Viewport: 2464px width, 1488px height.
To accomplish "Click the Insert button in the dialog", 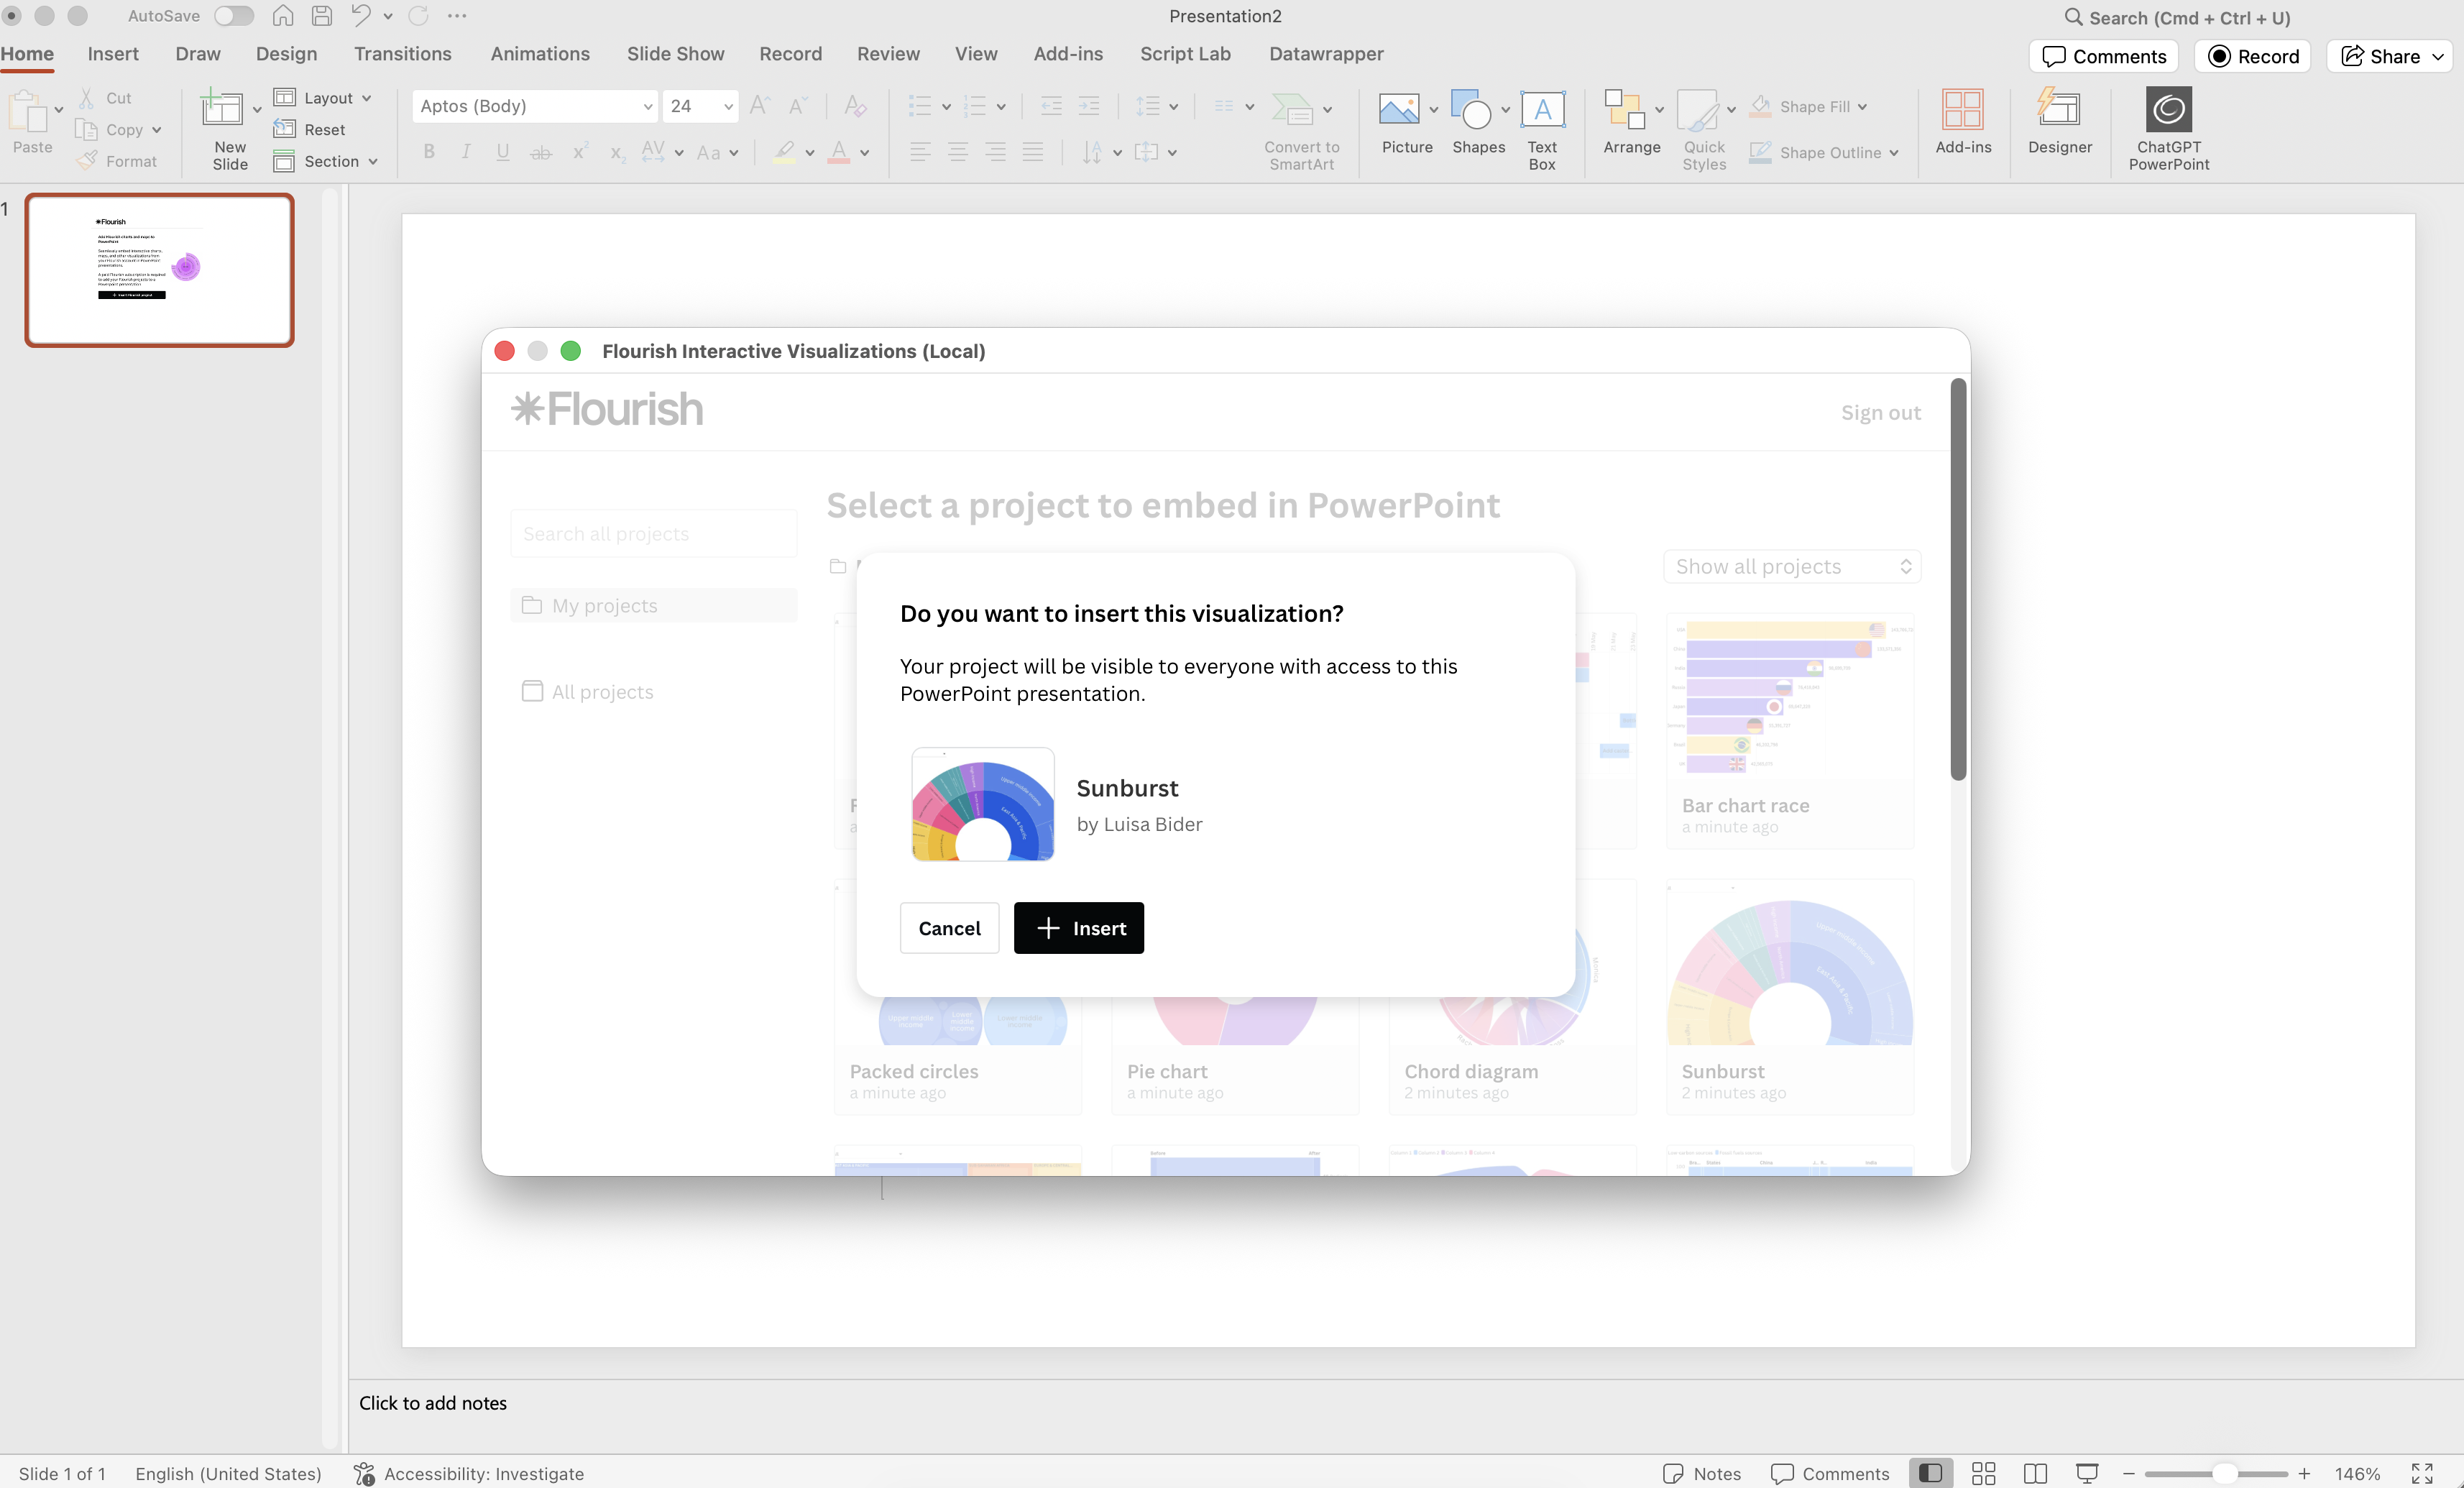I will point(1078,928).
